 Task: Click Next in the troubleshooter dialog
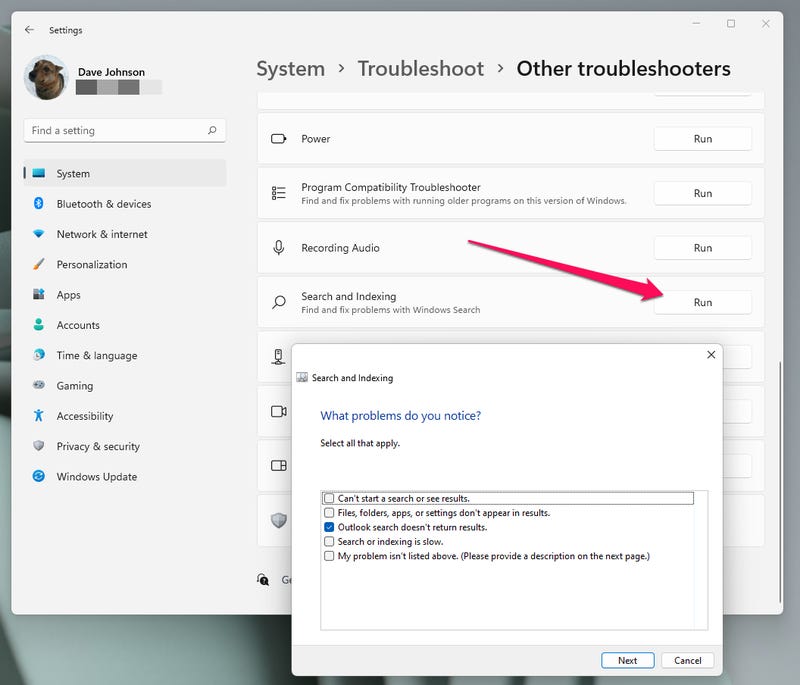pyautogui.click(x=628, y=660)
